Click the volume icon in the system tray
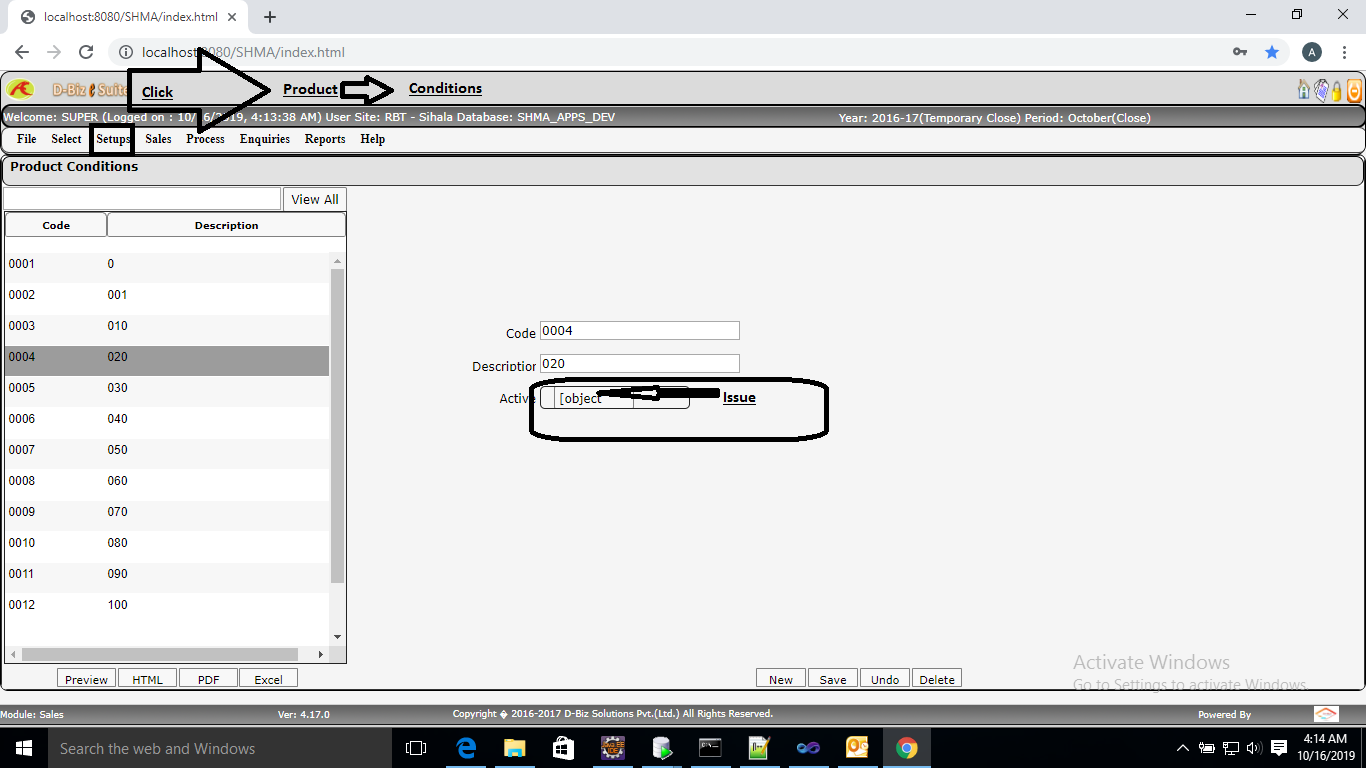The height and width of the screenshot is (768, 1366). (1253, 747)
